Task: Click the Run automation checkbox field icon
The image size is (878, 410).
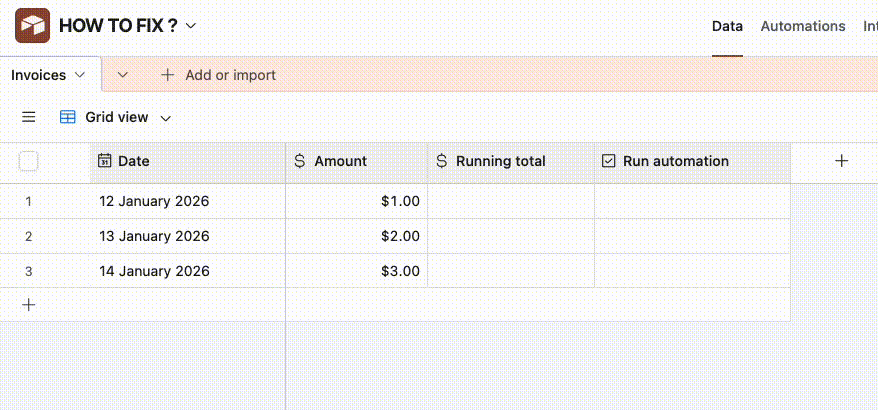Action: click(x=609, y=161)
